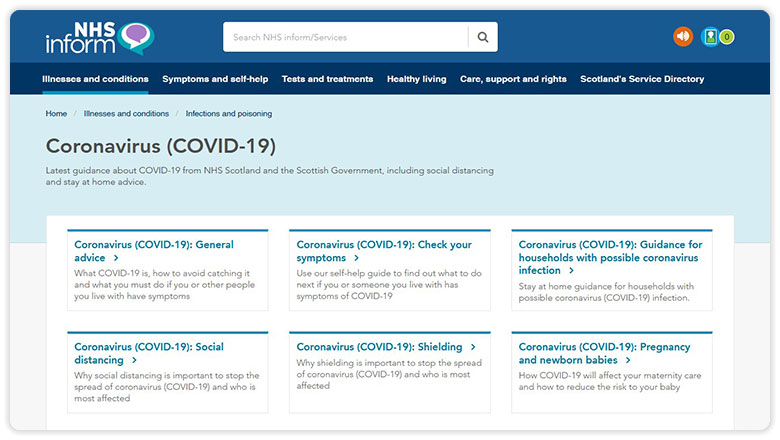The image size is (780, 440).
Task: Click chevron next to Pregnancy and newborn babies
Action: (x=628, y=360)
